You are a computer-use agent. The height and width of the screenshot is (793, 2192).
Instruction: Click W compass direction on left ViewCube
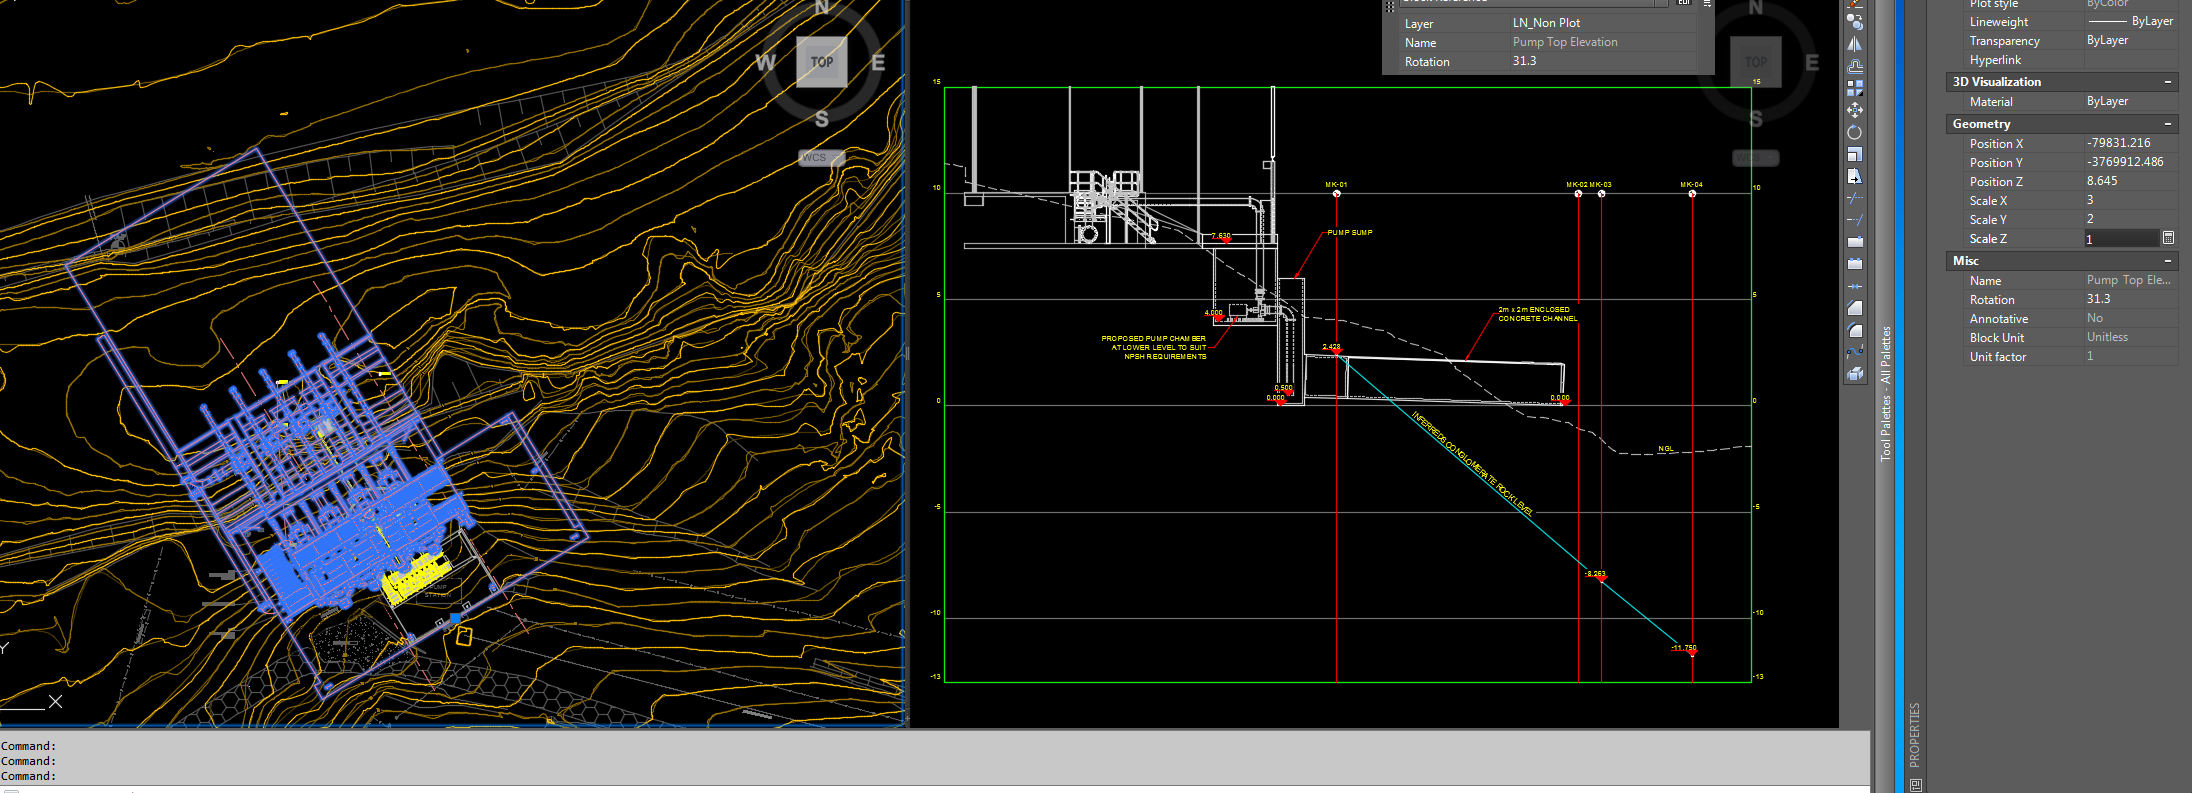point(765,63)
